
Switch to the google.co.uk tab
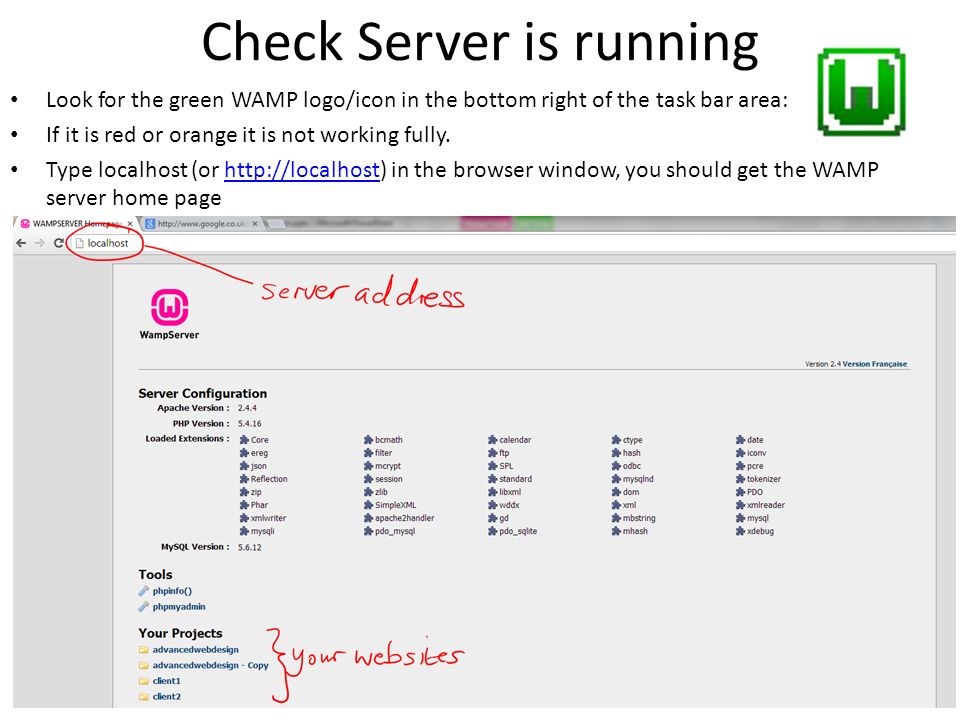pos(201,224)
